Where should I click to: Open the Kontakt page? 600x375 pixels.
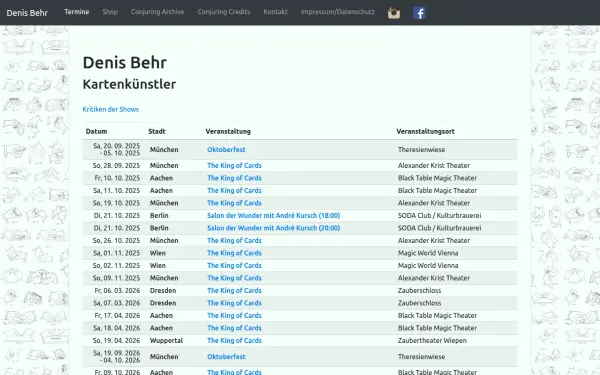[x=275, y=12]
